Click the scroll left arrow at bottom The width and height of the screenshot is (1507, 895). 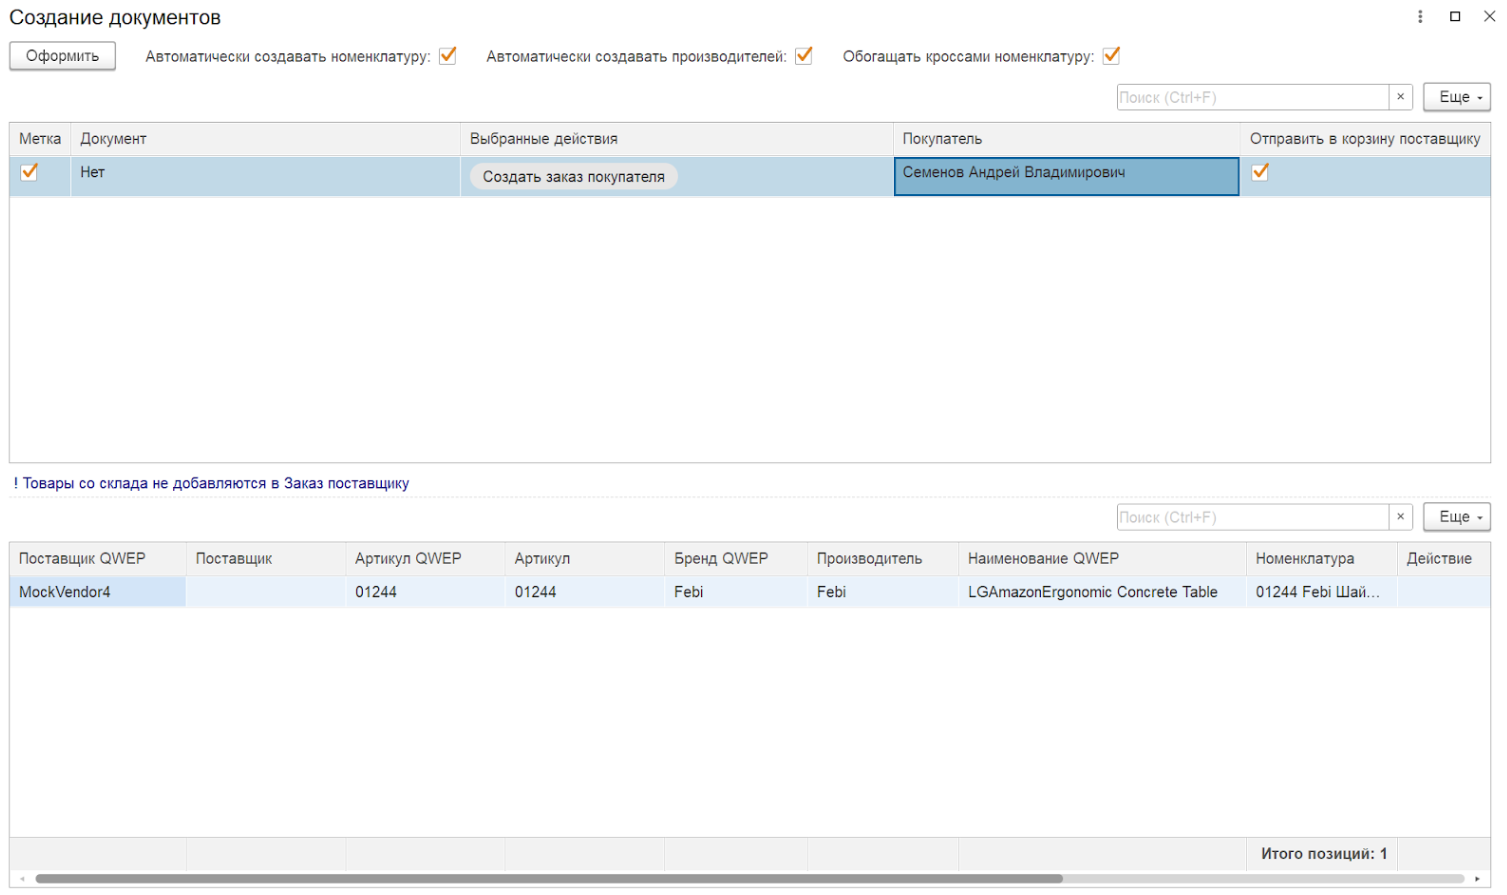point(22,879)
